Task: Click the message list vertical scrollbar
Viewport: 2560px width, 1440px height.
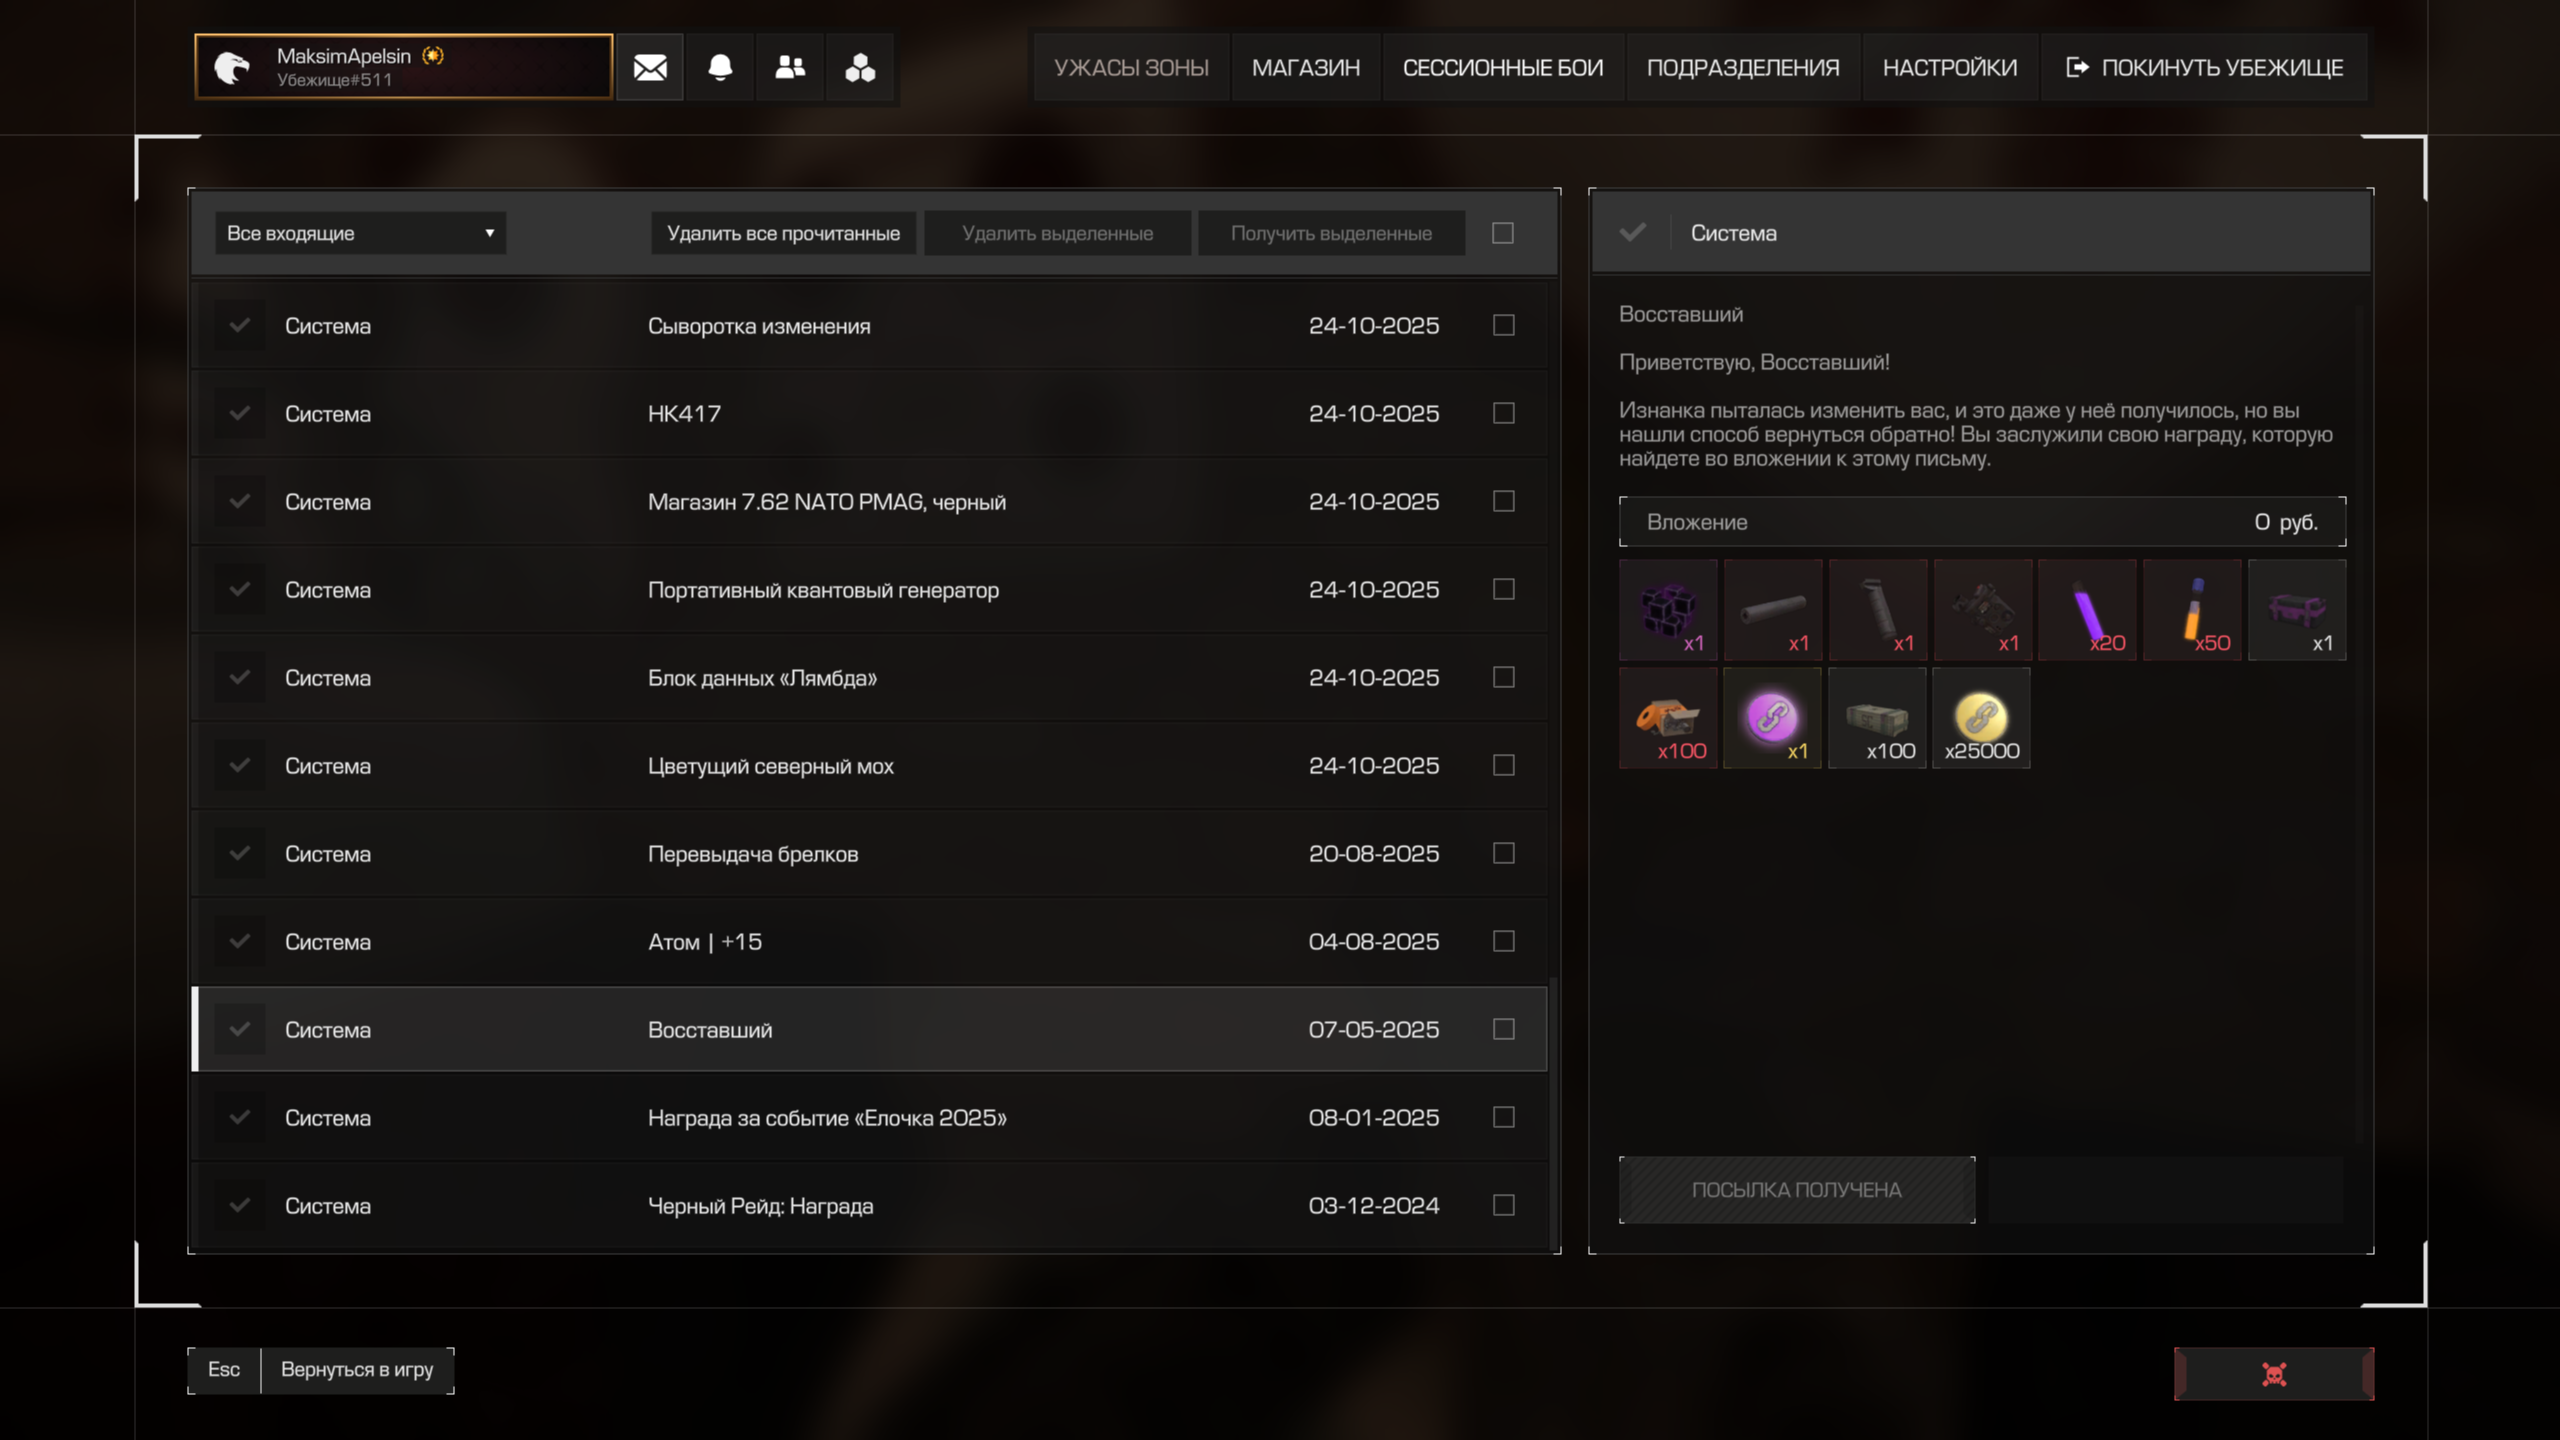Action: coord(1553,1110)
